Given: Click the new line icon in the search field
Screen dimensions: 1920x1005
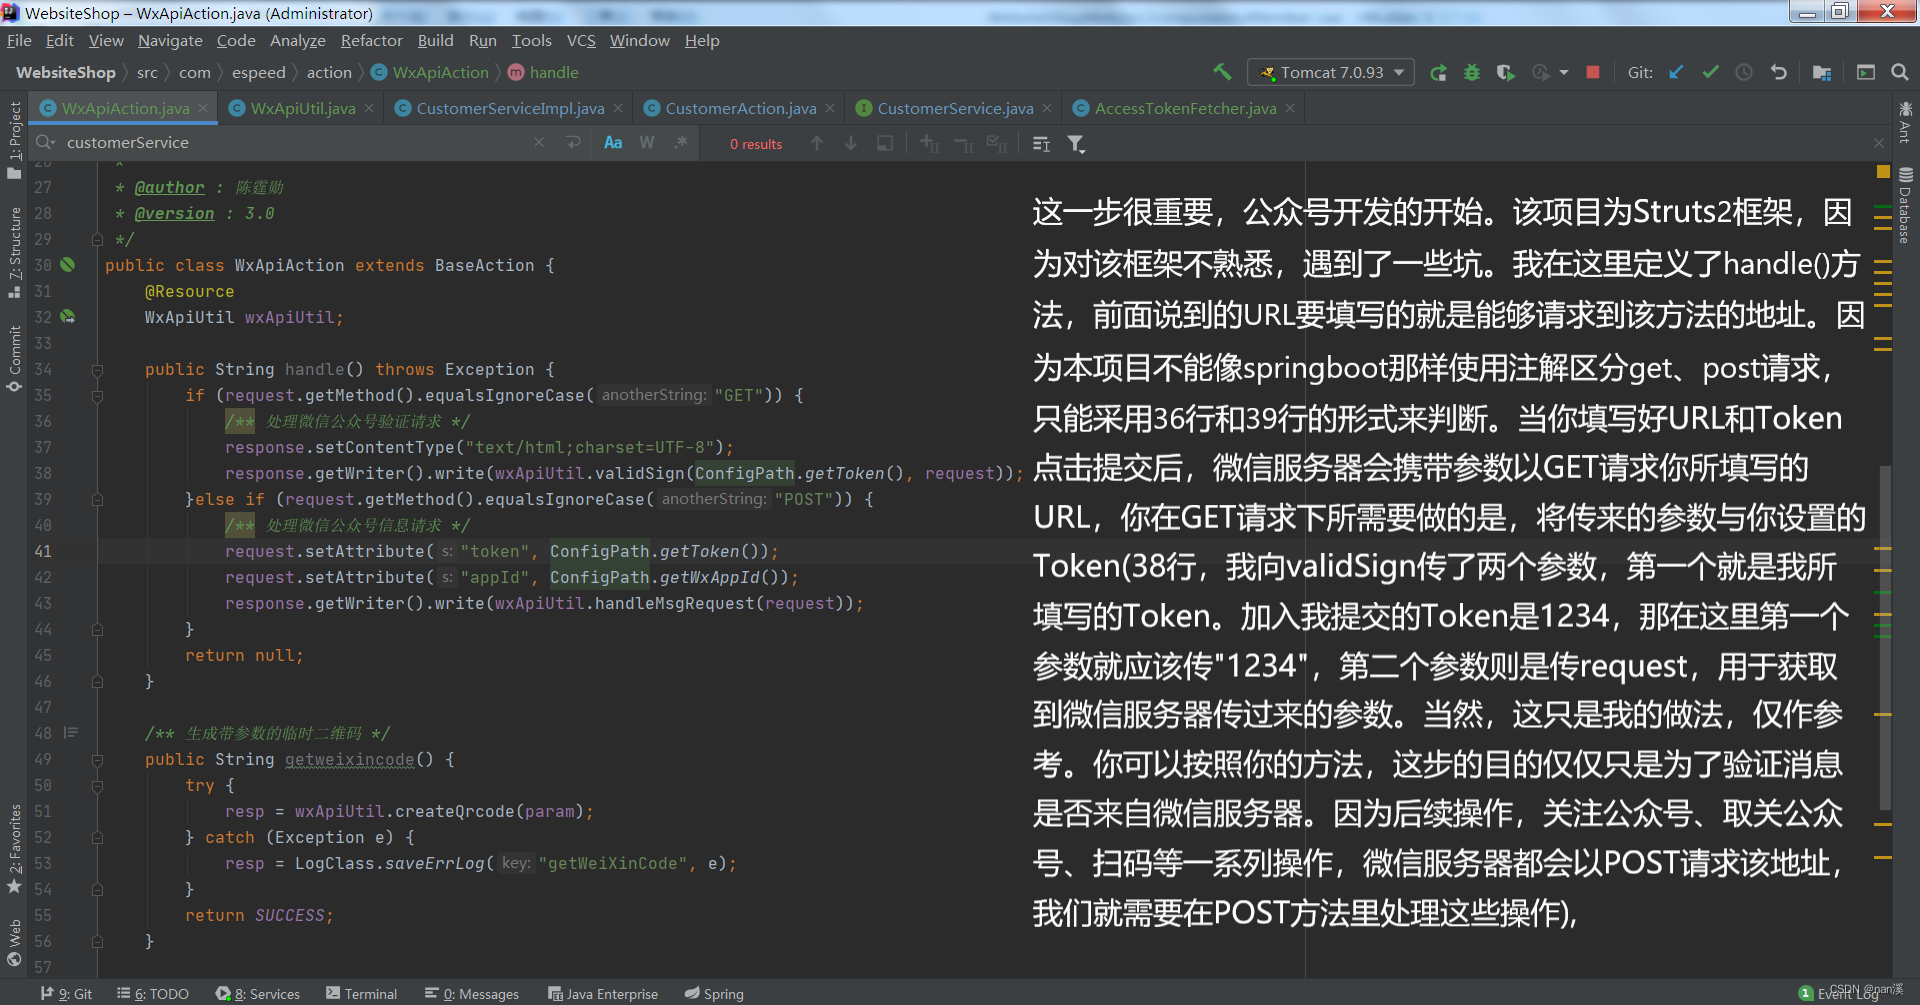Looking at the screenshot, I should coord(573,143).
